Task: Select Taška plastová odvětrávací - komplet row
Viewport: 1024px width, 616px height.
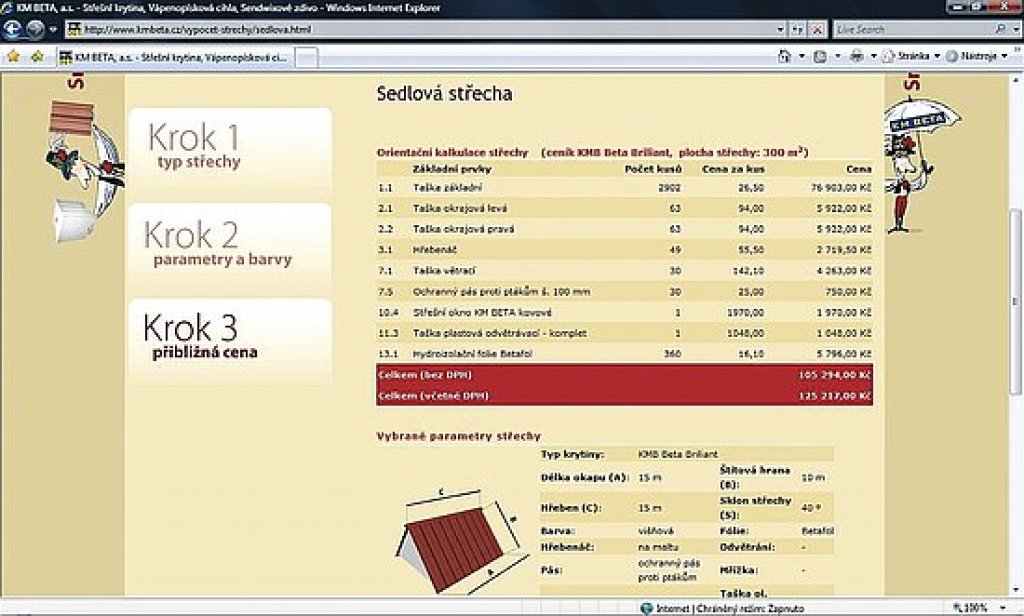Action: (624, 333)
